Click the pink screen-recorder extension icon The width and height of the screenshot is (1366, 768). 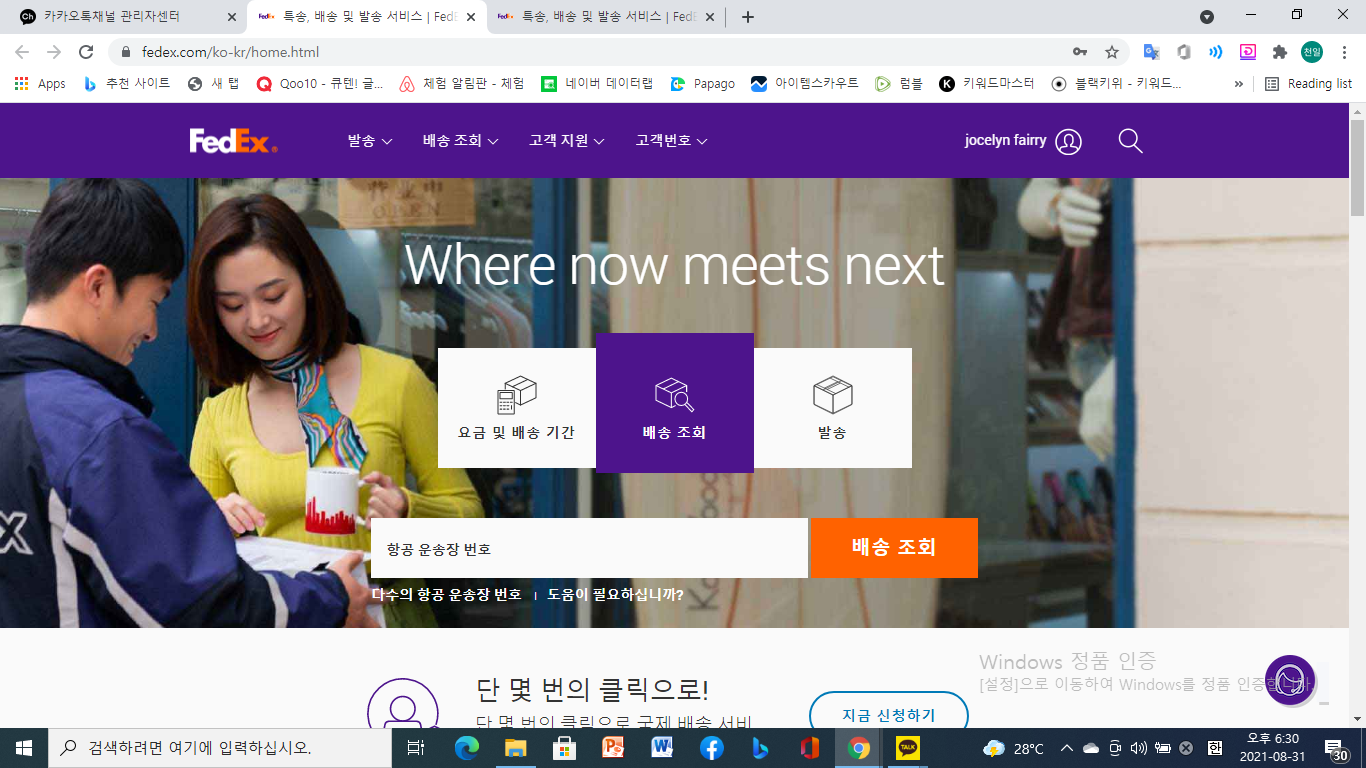pos(1247,52)
